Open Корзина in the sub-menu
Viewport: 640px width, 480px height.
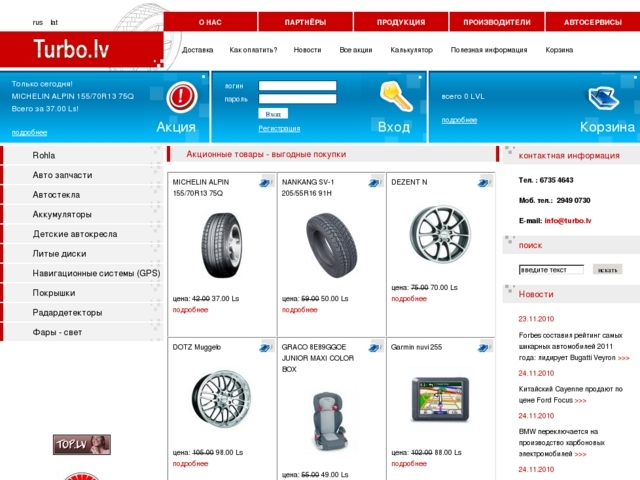tap(559, 50)
